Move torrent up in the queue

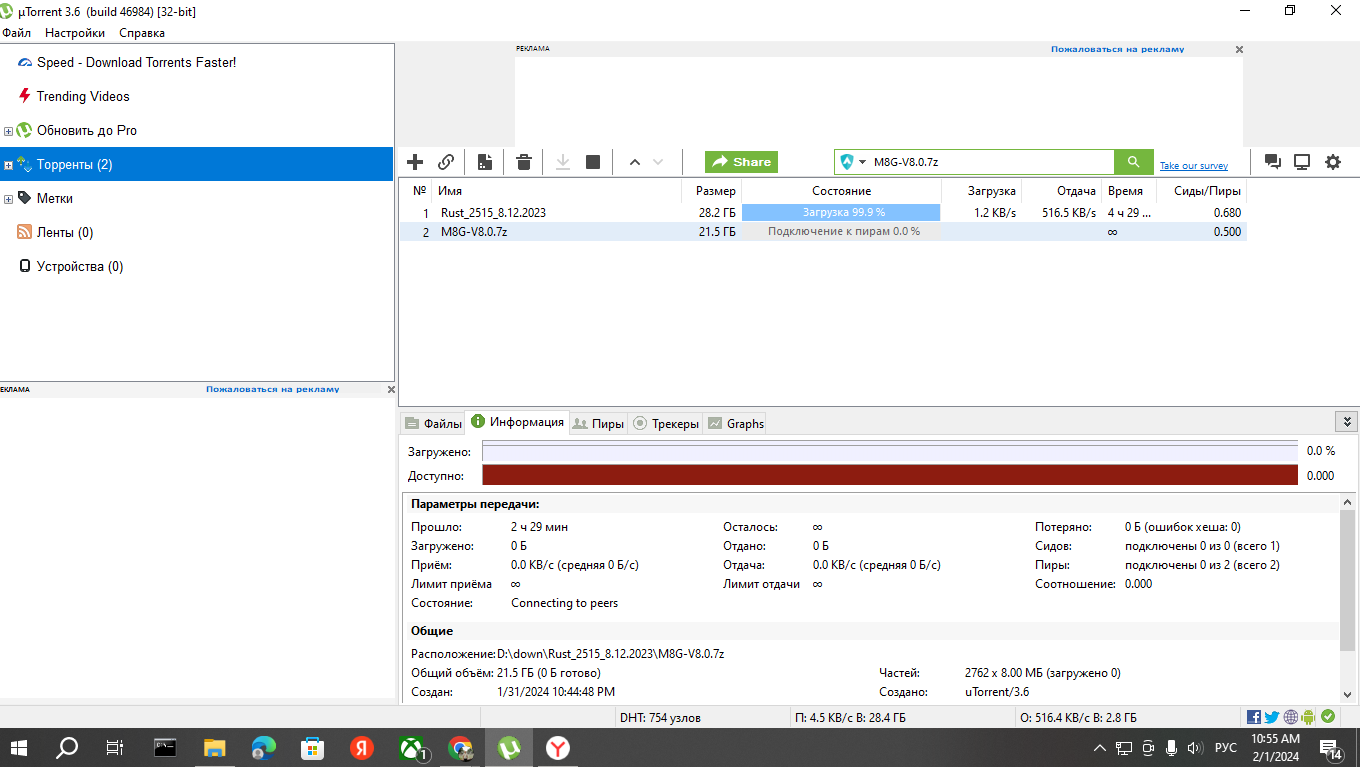pos(634,162)
